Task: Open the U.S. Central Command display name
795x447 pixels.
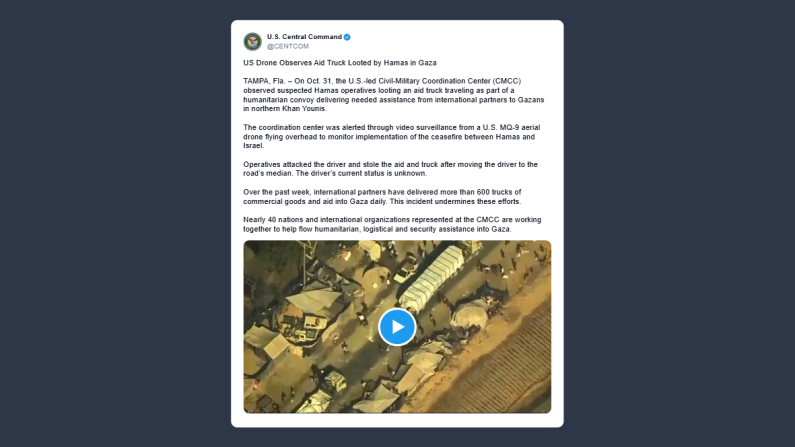Action: pos(304,37)
